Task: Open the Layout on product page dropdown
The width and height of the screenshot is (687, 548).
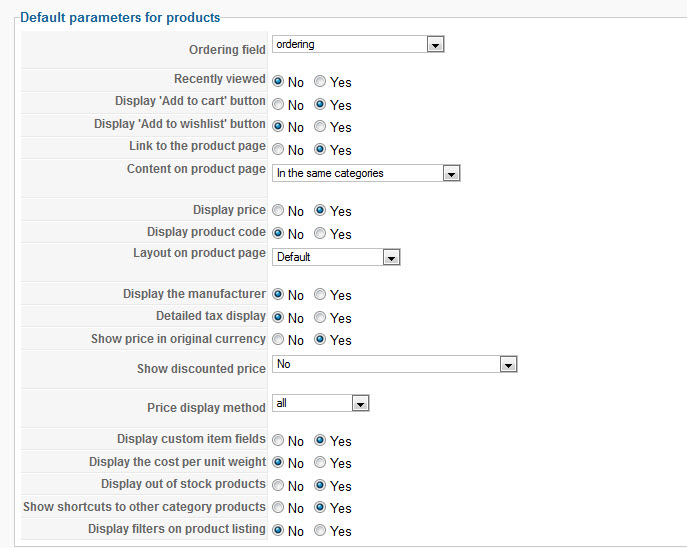Action: pos(336,257)
